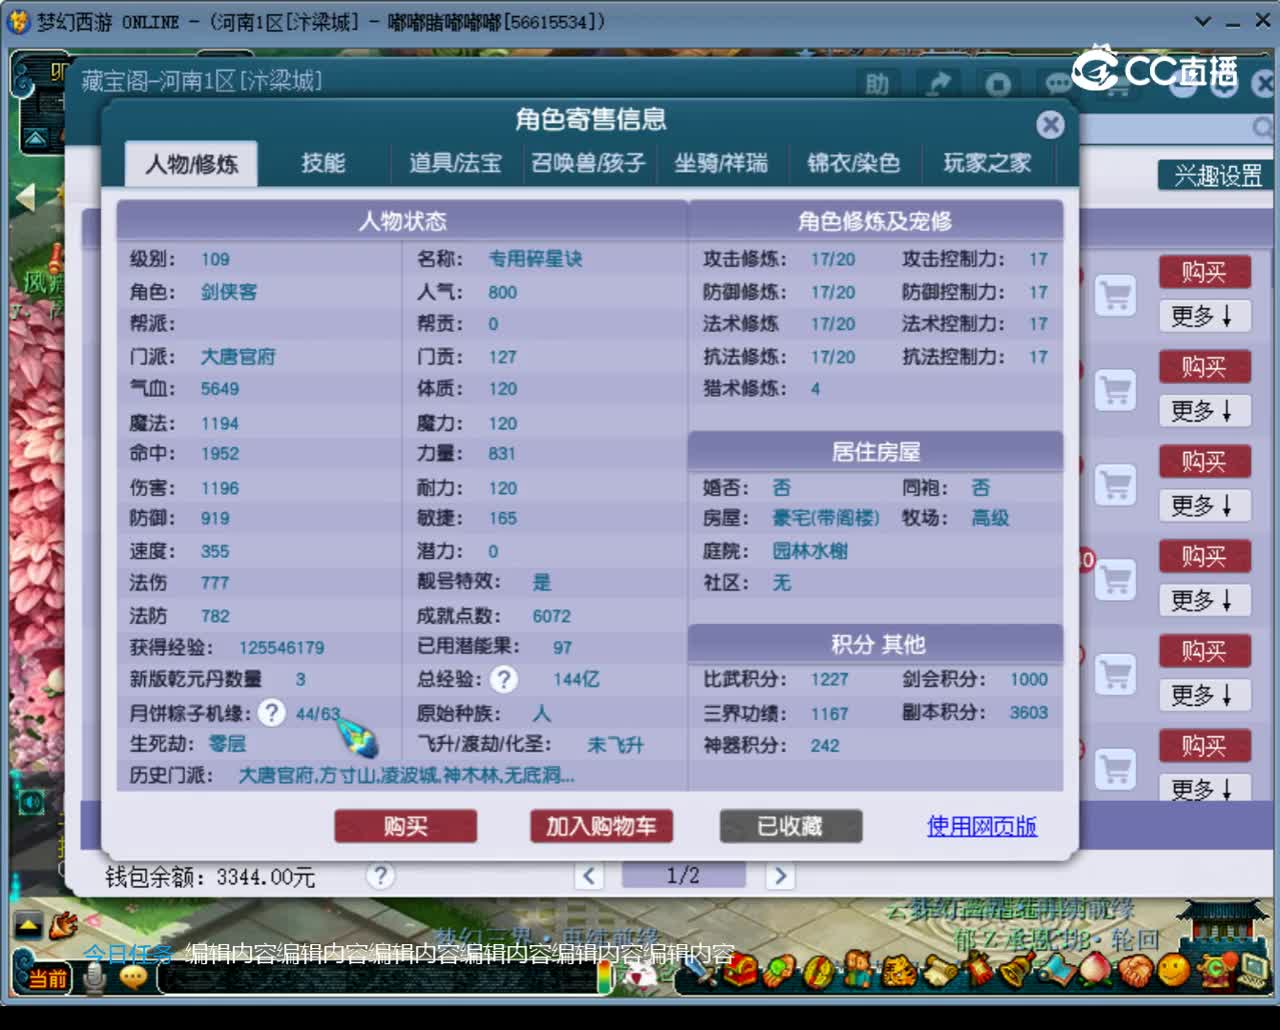Image resolution: width=1280 pixels, height=1030 pixels.
Task: Open the 道具/法宝 tab
Action: (455, 163)
